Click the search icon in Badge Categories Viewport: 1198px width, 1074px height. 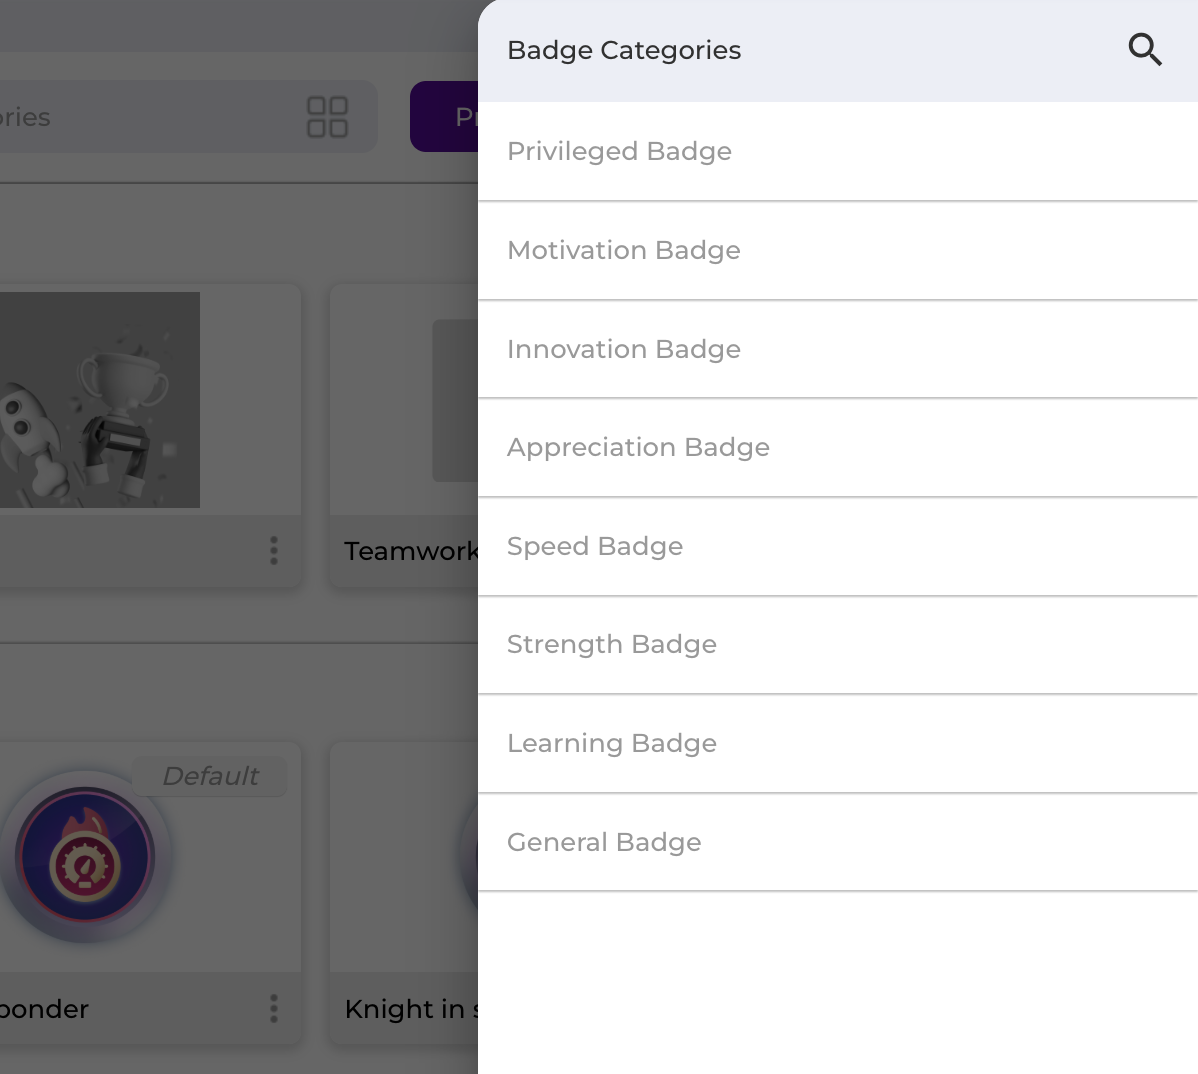(x=1144, y=49)
